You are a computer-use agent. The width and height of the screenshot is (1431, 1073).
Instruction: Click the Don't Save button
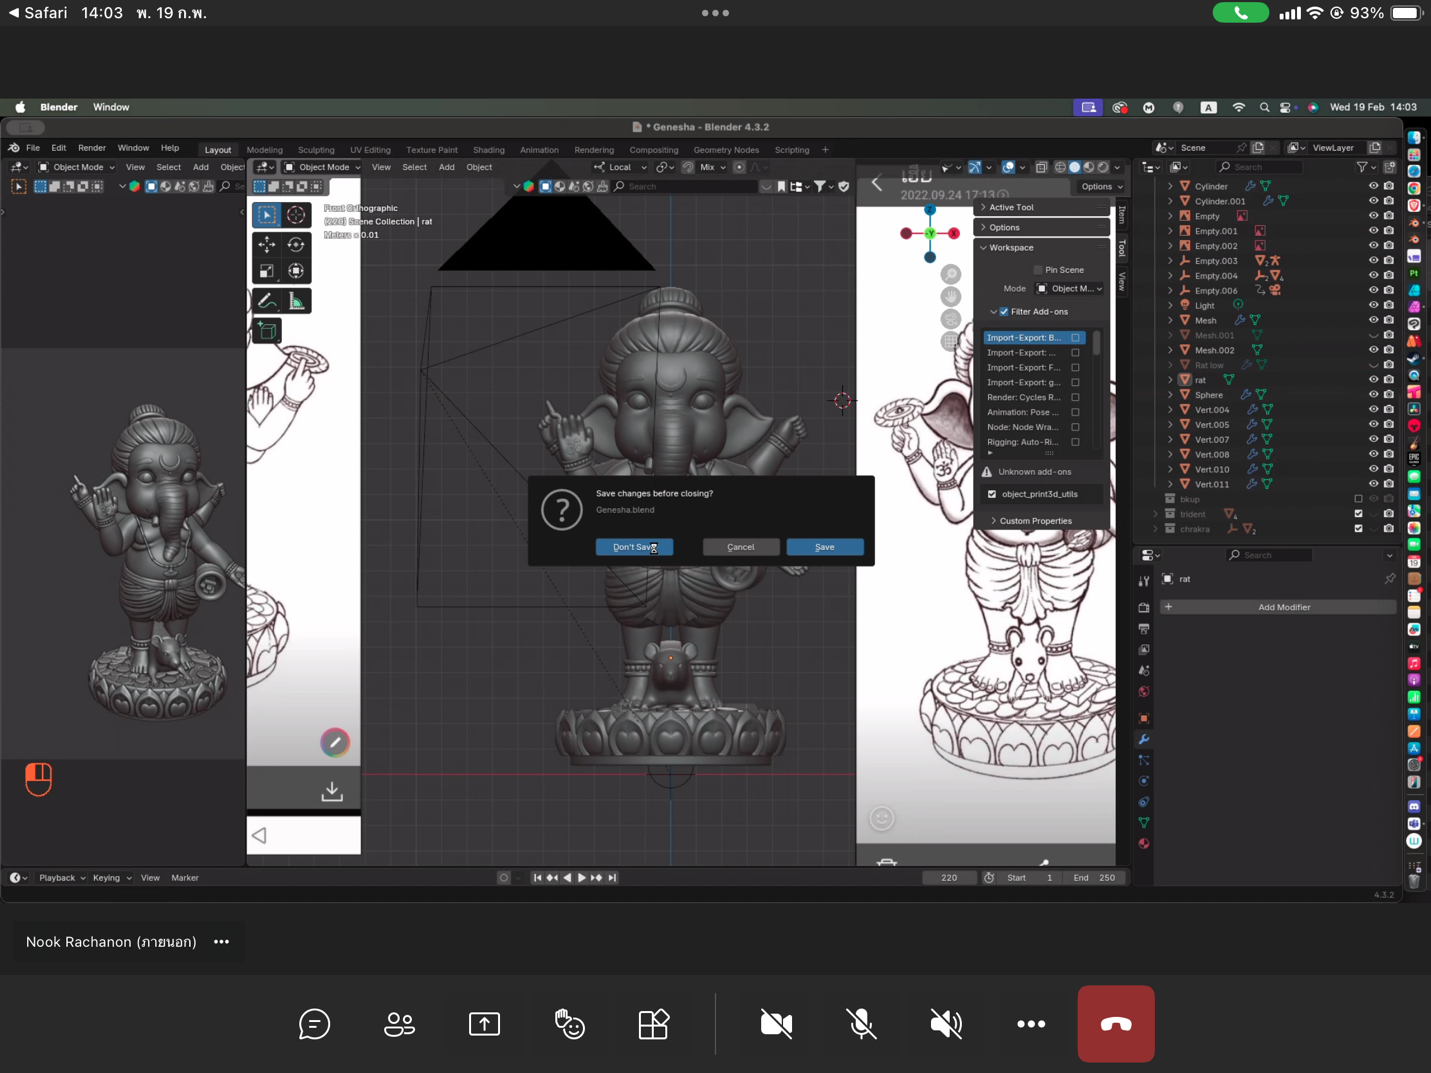click(x=634, y=547)
